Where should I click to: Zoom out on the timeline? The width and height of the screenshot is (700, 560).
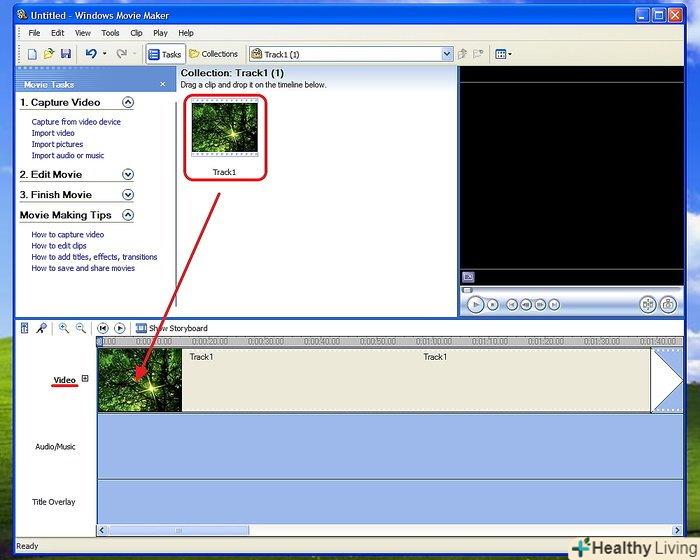tap(80, 328)
